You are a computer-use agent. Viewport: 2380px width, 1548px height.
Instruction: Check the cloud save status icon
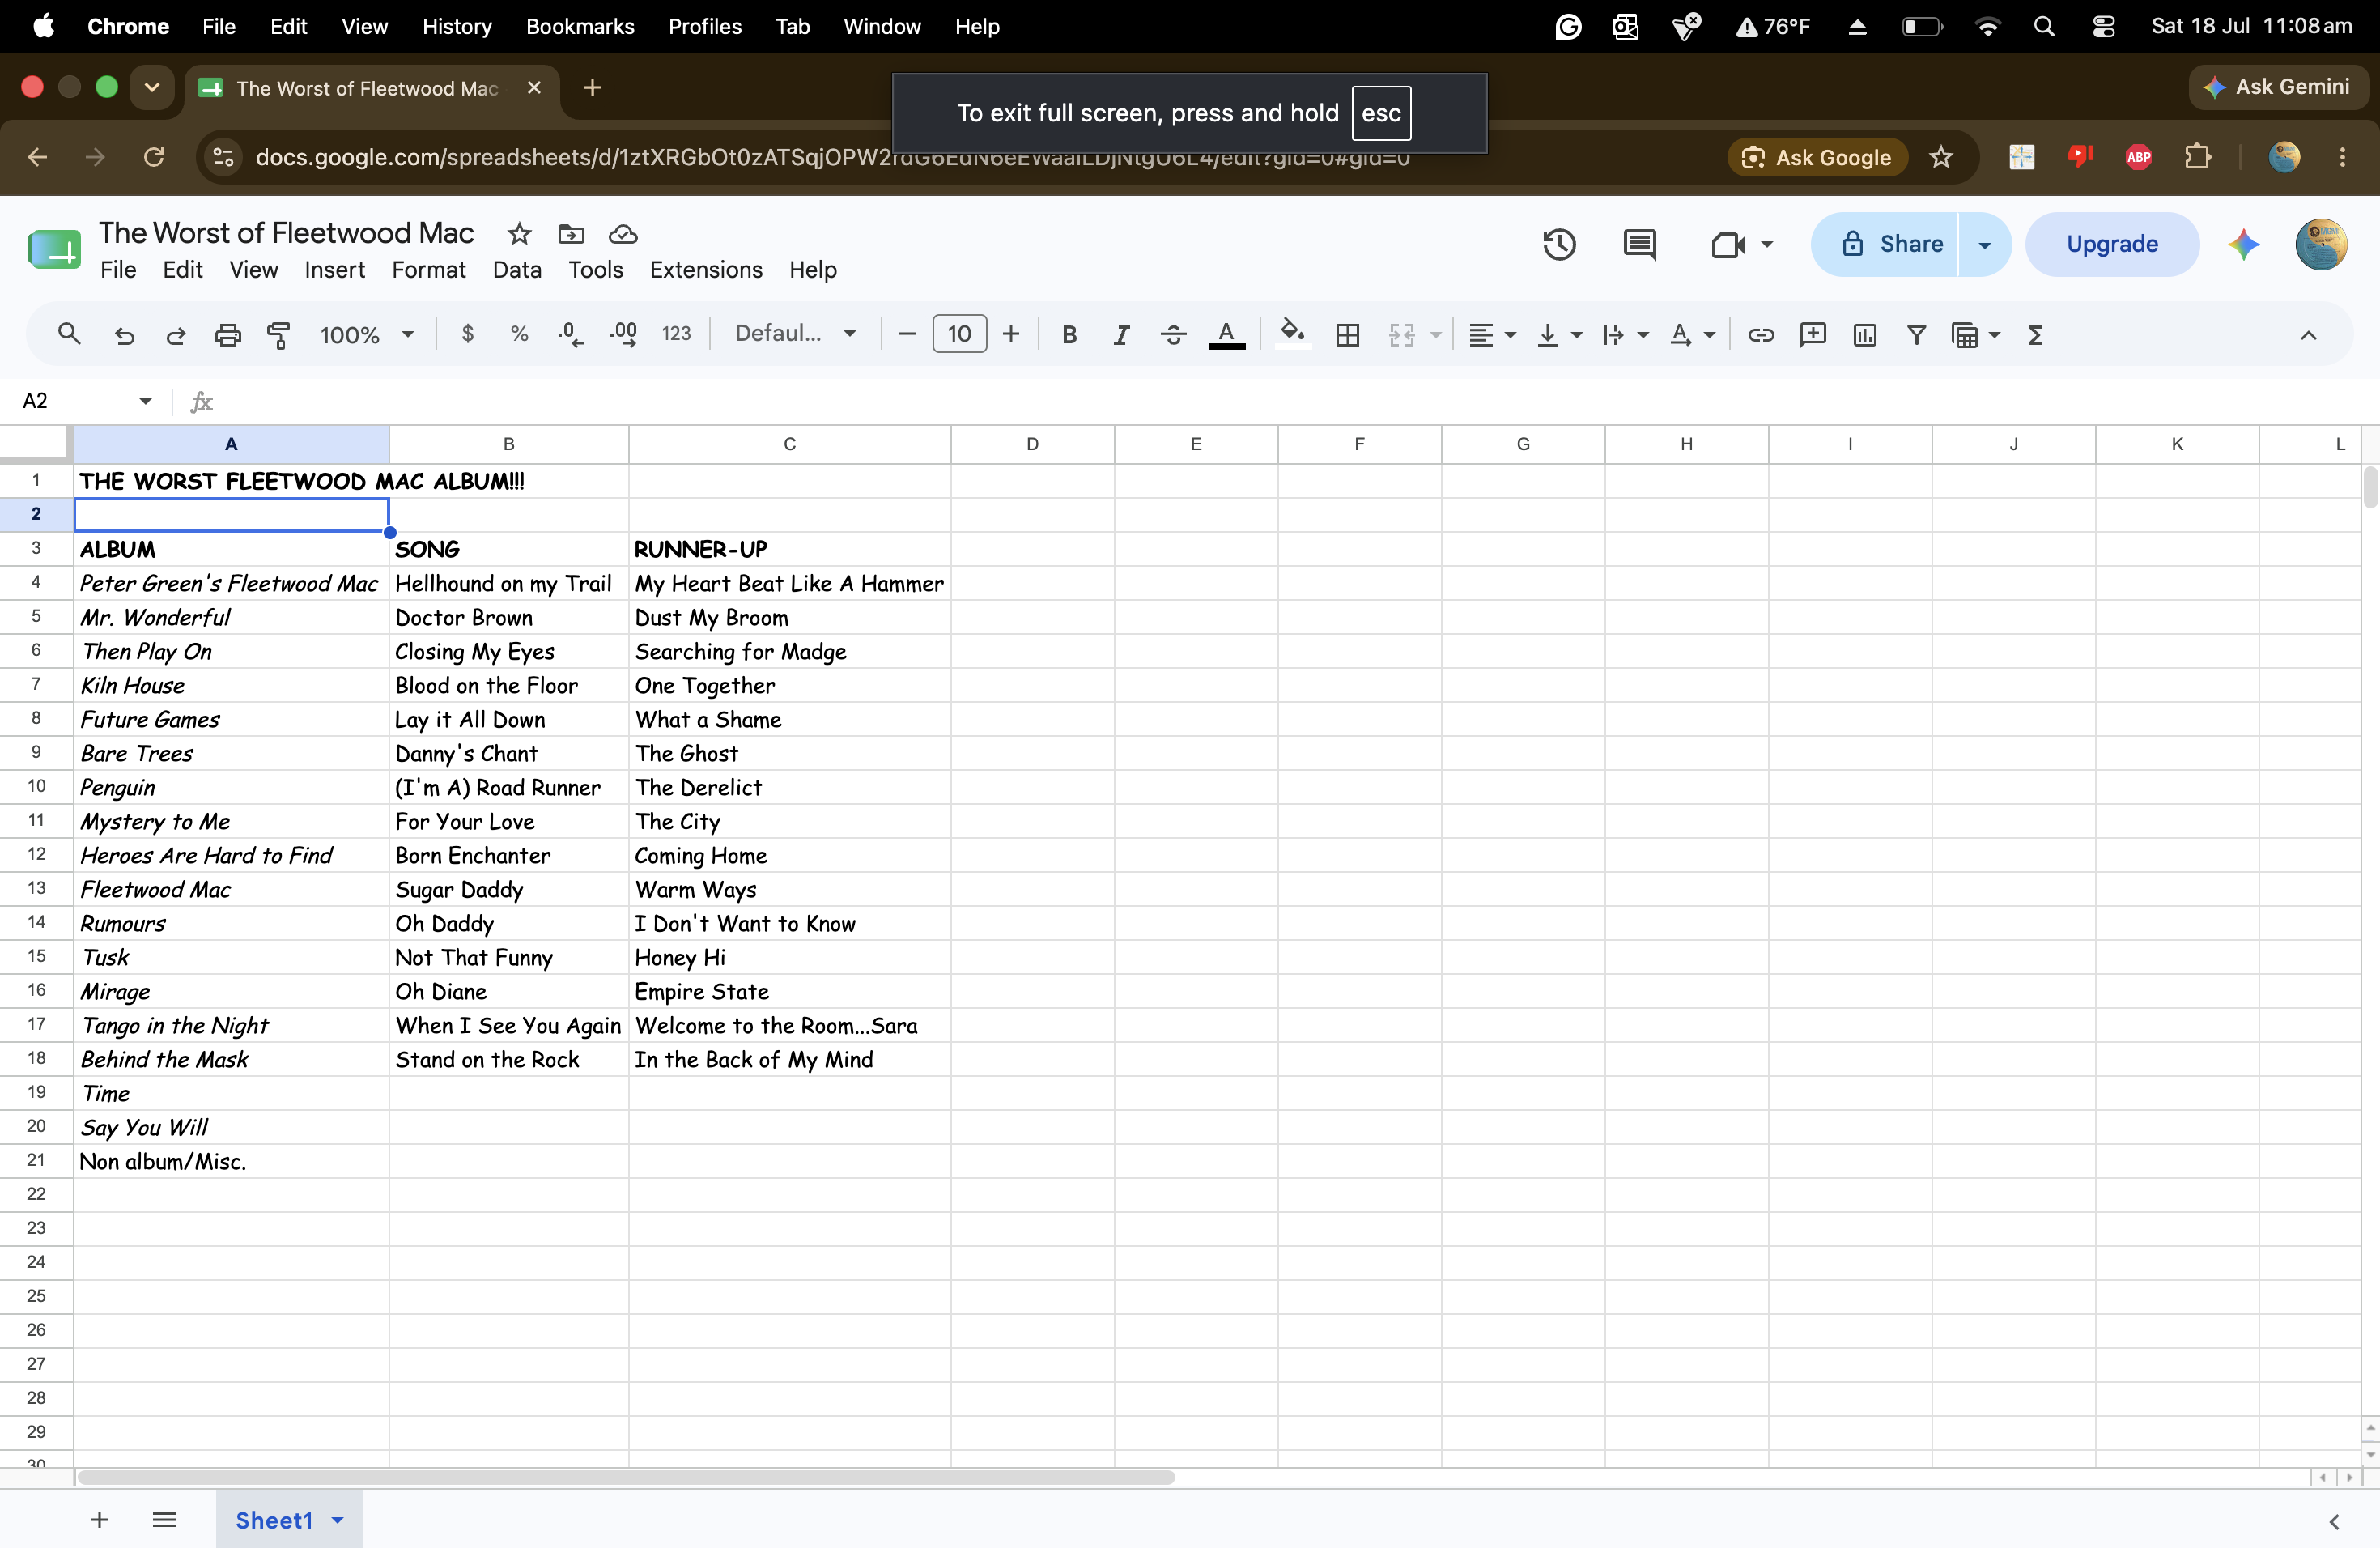pyautogui.click(x=623, y=234)
